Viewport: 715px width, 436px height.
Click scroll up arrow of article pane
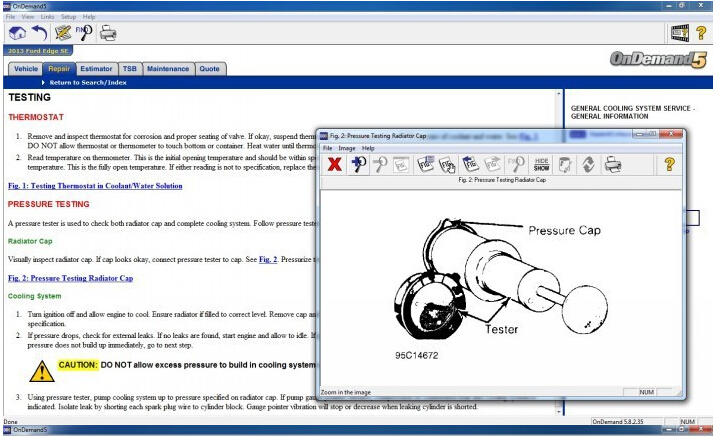[559, 93]
